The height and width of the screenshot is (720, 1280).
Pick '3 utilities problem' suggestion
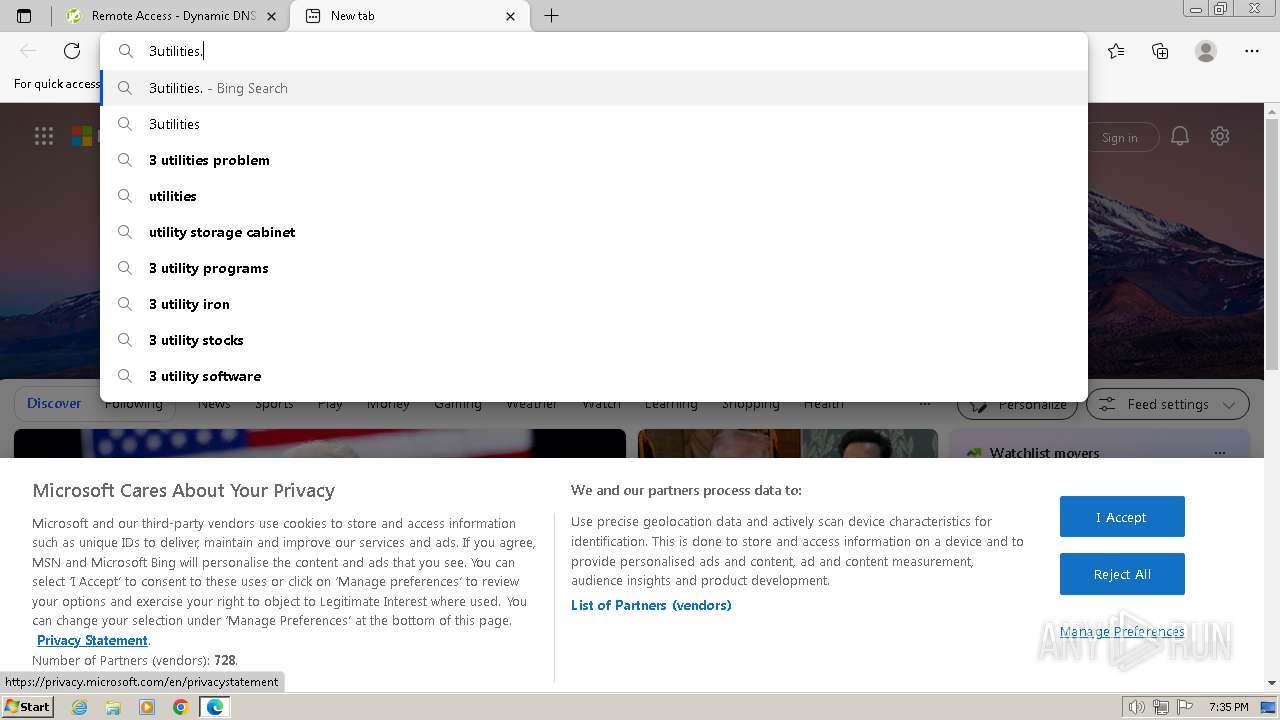coord(594,160)
